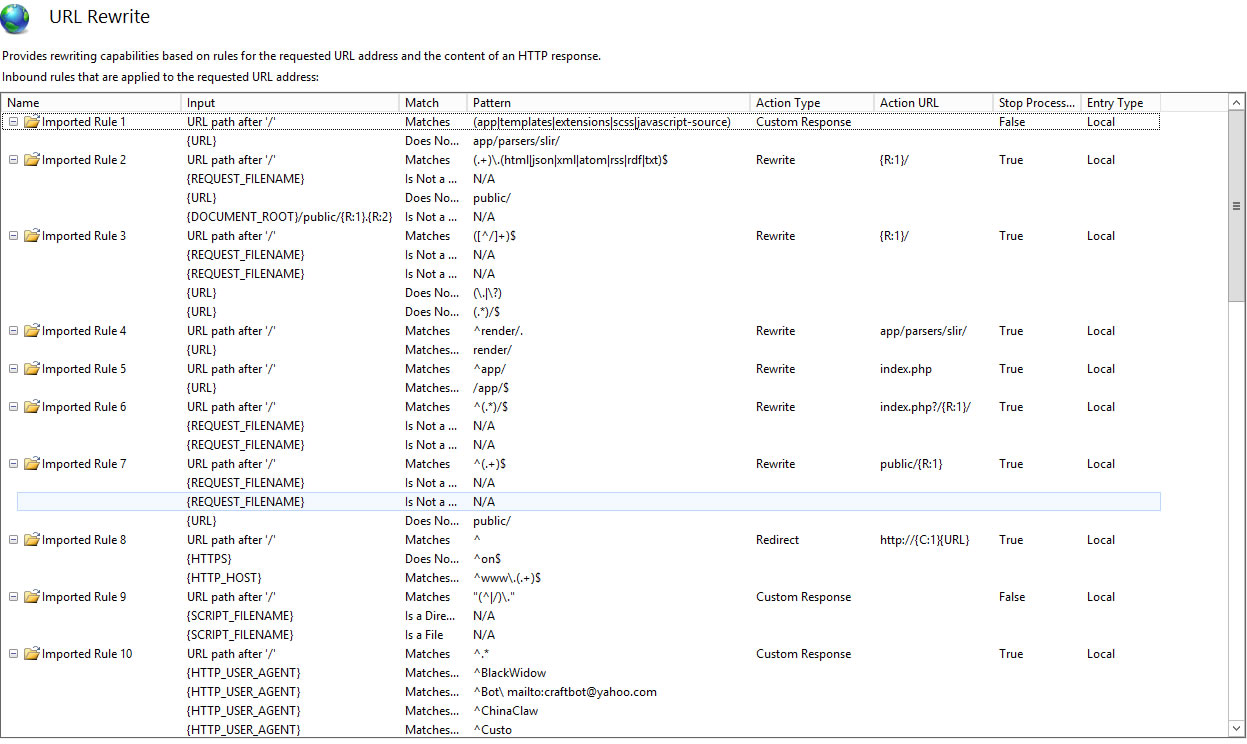Click the '{HTTPS}' condition input
This screenshot has width=1247, height=744.
pyautogui.click(x=209, y=559)
